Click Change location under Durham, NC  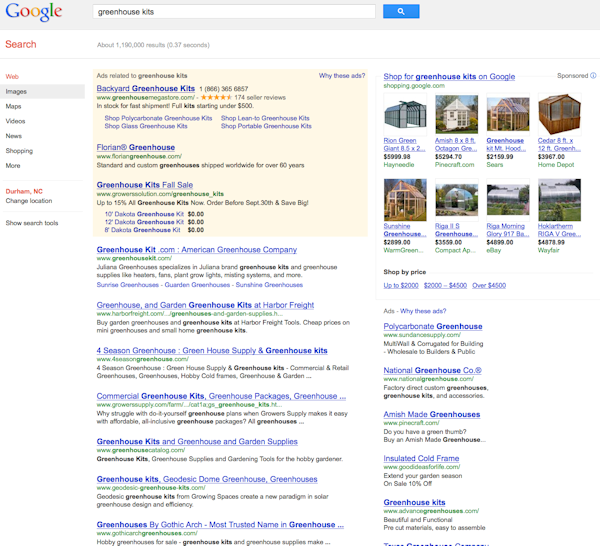coord(29,201)
